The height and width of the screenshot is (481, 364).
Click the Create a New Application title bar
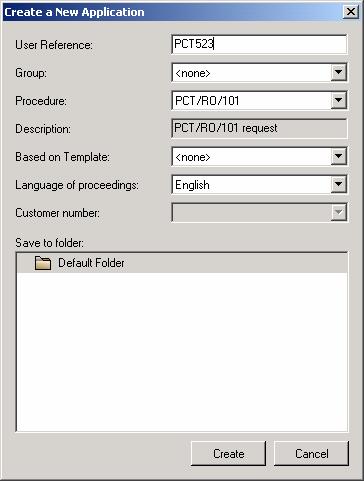coord(173,12)
